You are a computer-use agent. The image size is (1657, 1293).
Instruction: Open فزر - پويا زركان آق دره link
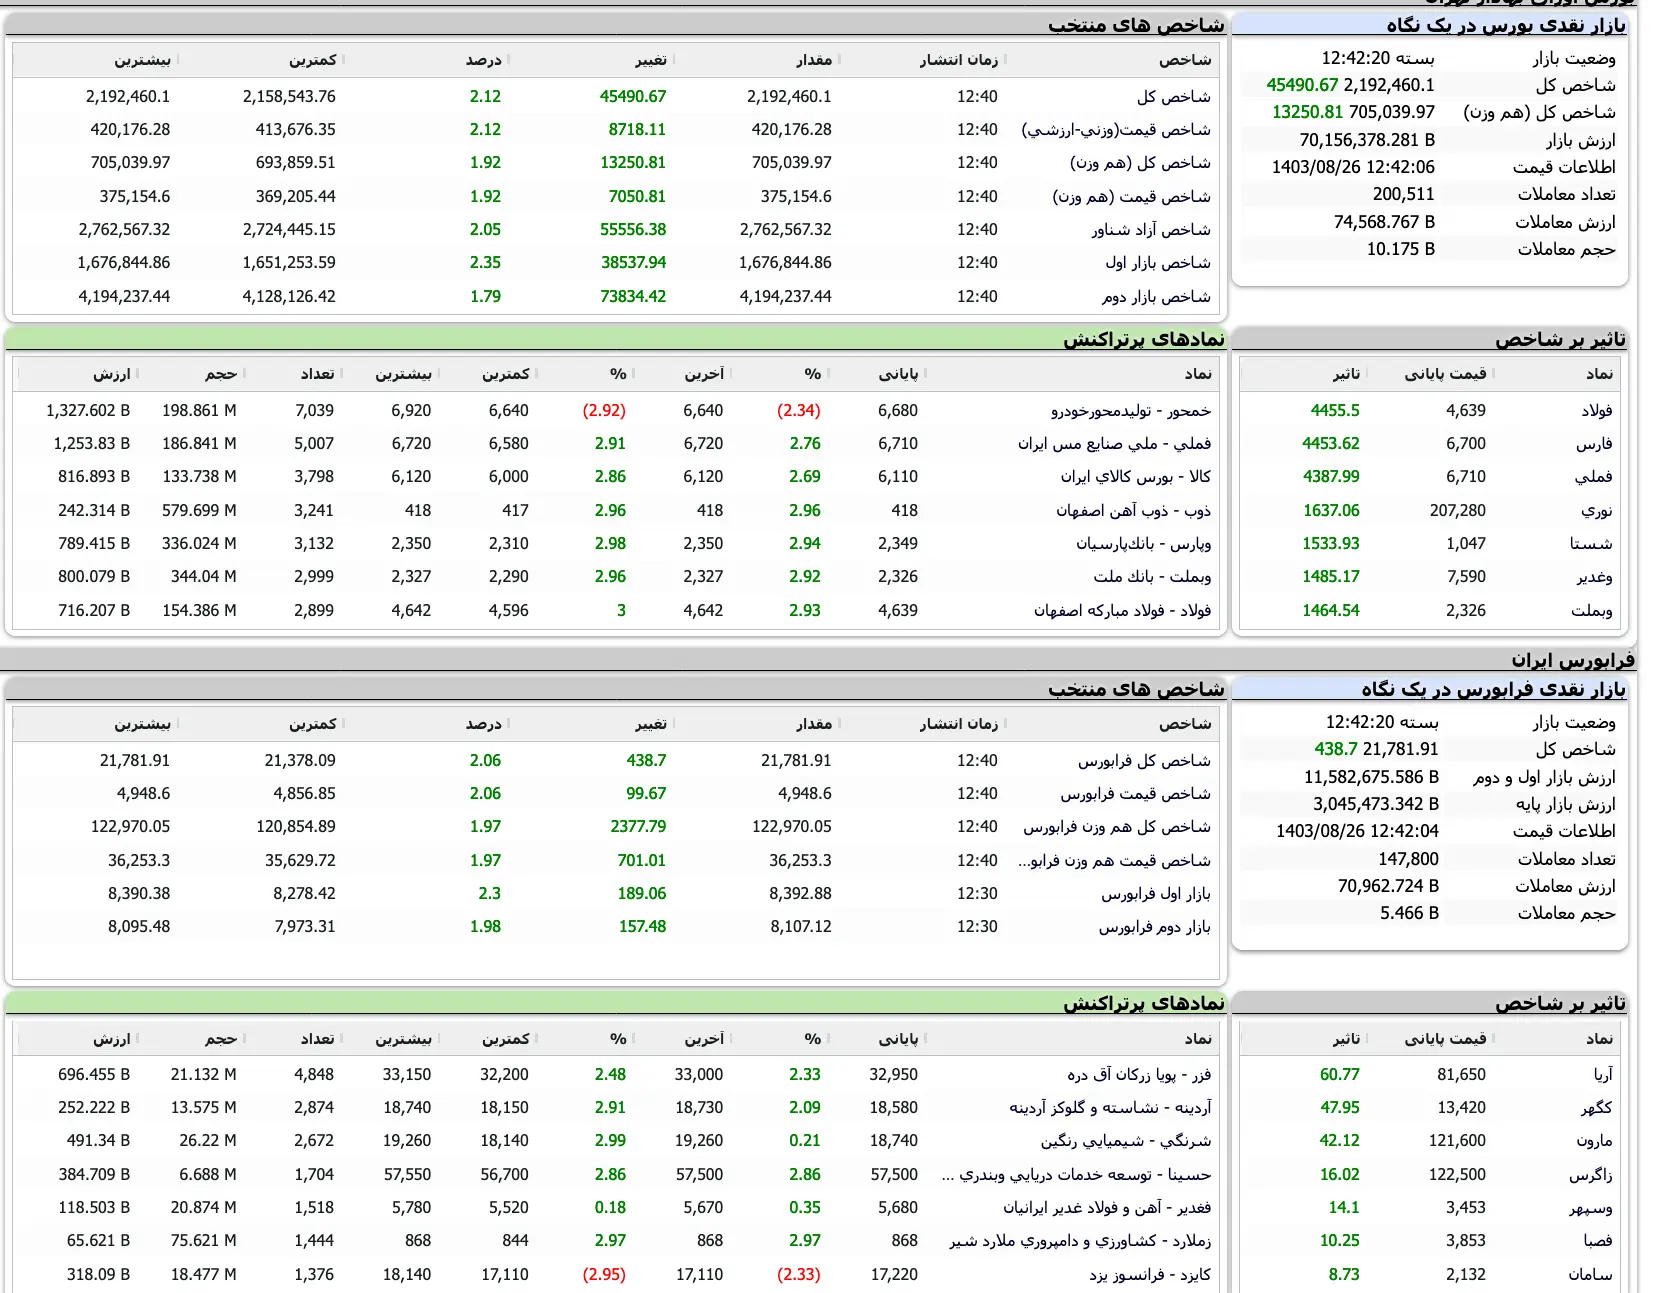pos(1139,1075)
